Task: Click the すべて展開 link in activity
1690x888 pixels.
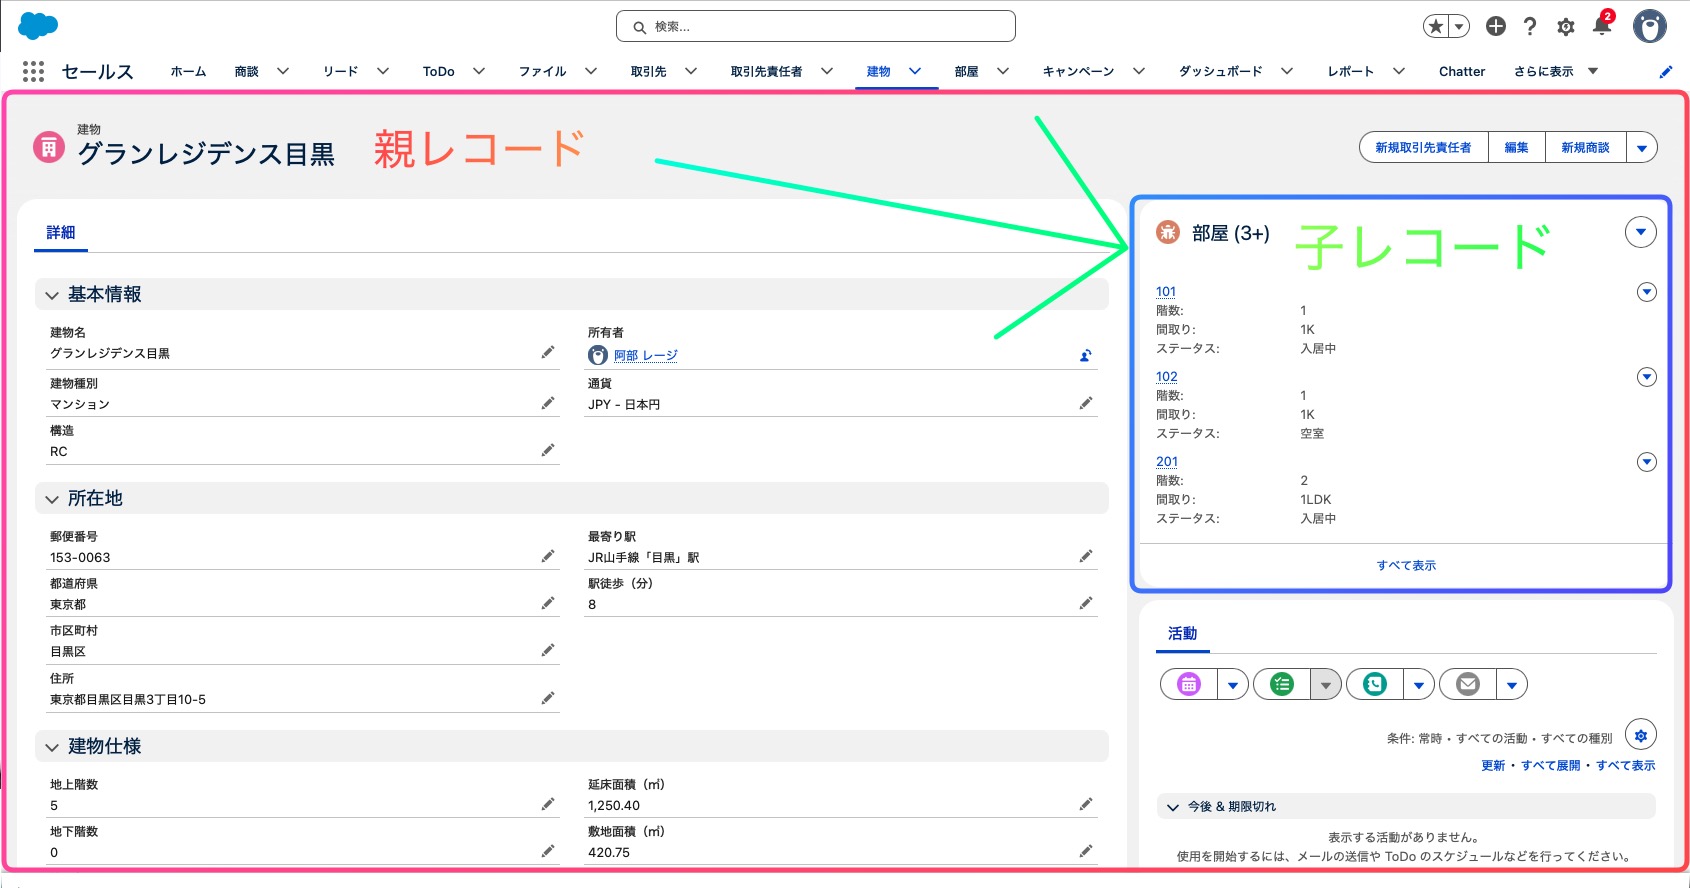Action: coord(1551,766)
